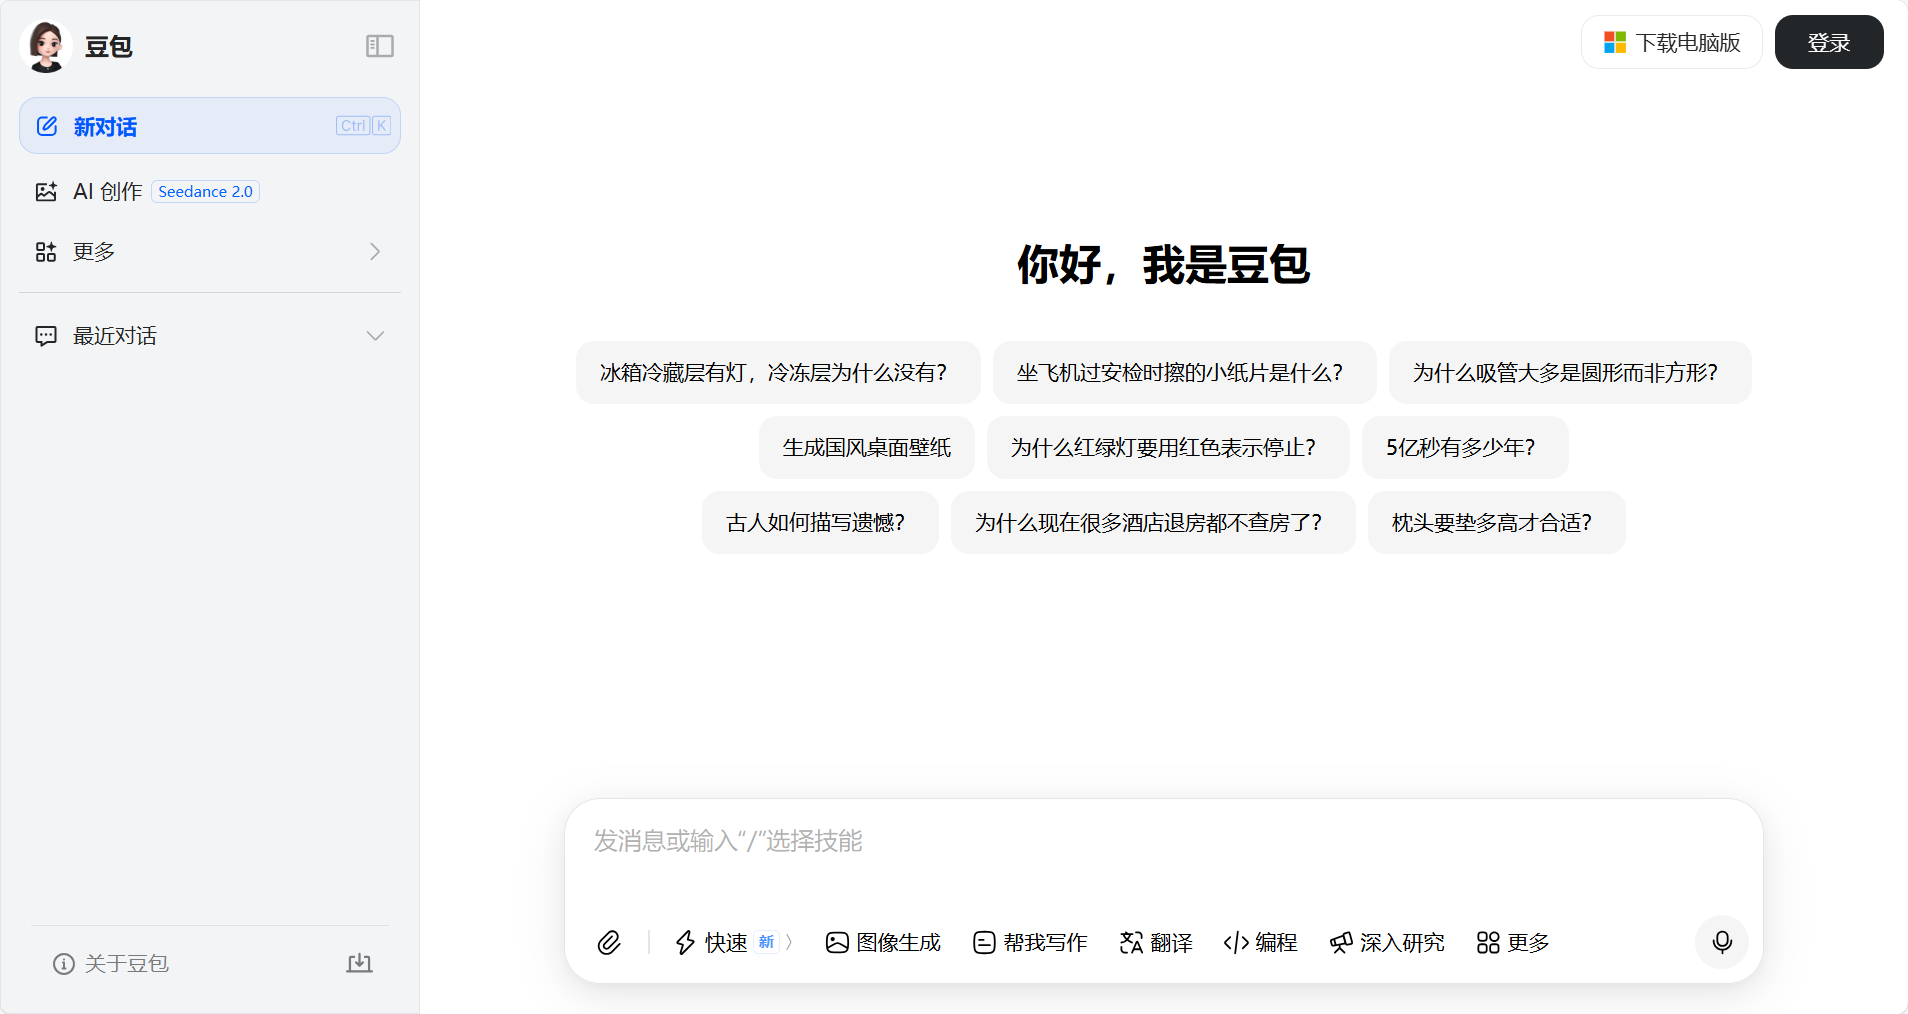Collapse the sidebar with the panel icon

[379, 46]
